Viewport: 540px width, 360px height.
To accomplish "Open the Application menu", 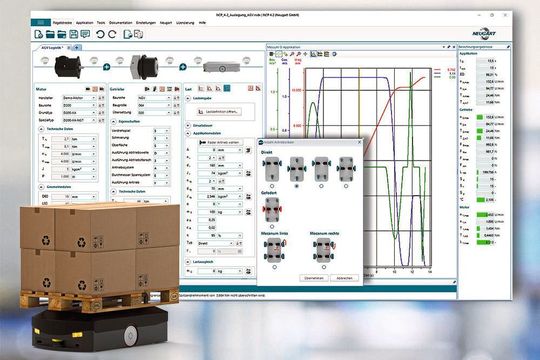I will pos(84,23).
